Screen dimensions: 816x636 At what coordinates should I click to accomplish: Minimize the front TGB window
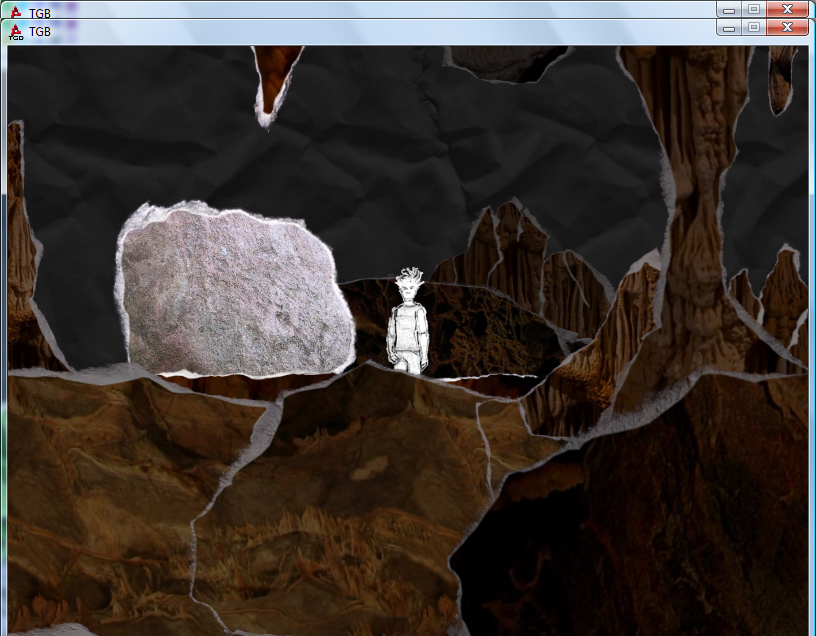click(x=729, y=28)
